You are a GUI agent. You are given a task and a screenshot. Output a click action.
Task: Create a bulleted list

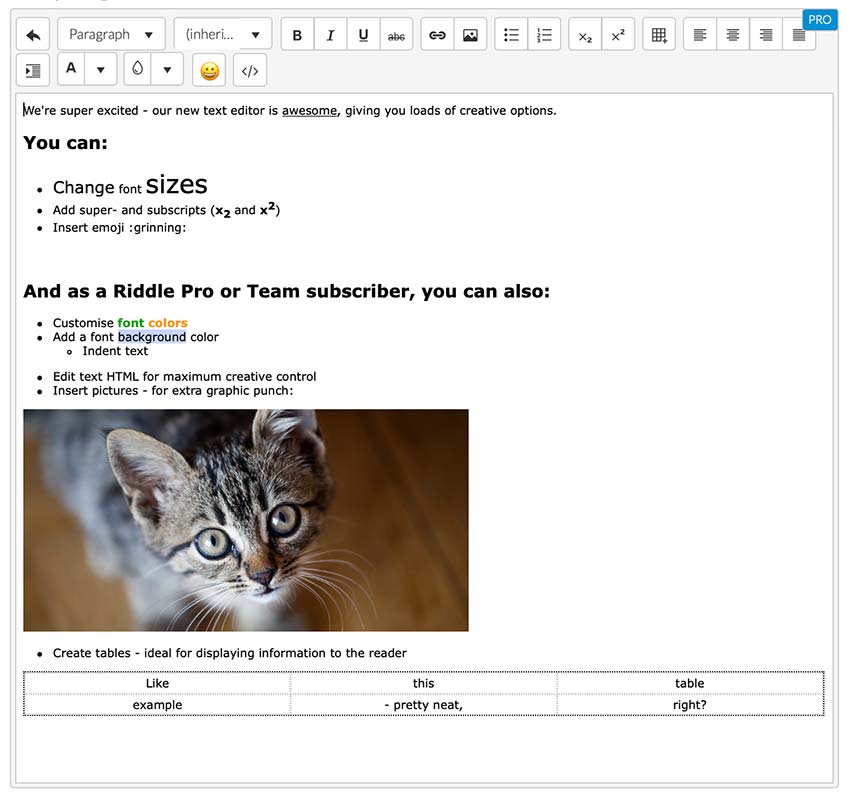pyautogui.click(x=511, y=35)
